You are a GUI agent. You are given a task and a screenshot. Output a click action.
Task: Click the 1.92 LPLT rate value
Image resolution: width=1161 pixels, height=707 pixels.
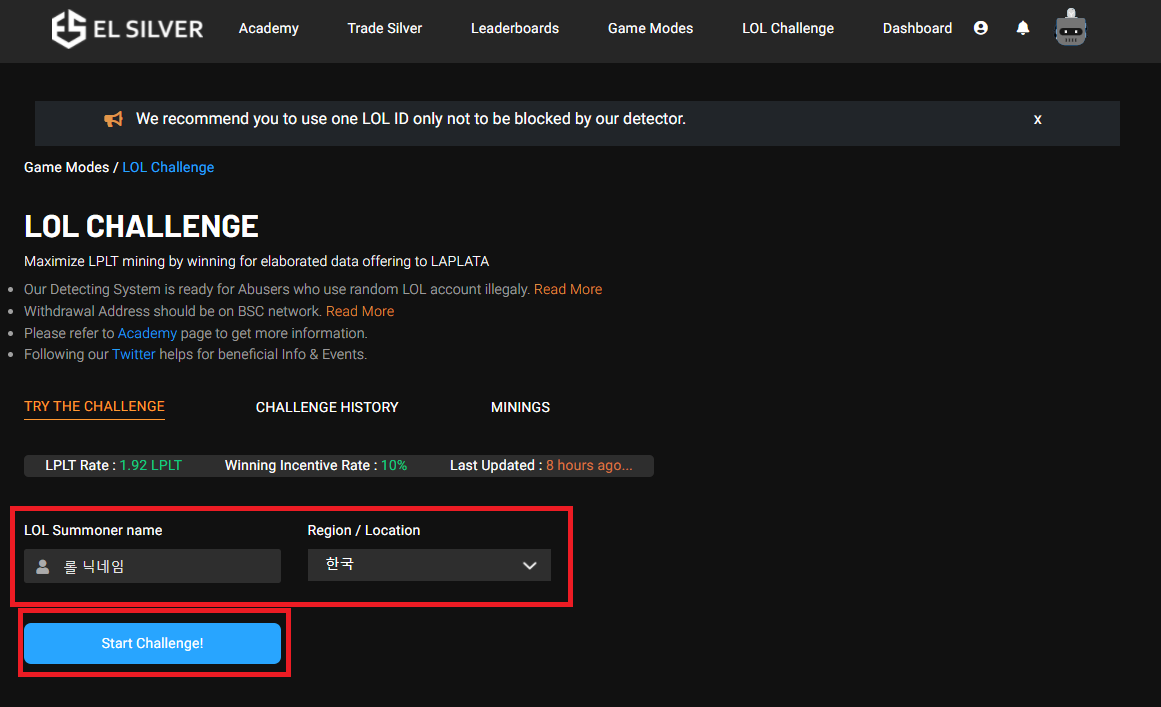[x=150, y=466]
